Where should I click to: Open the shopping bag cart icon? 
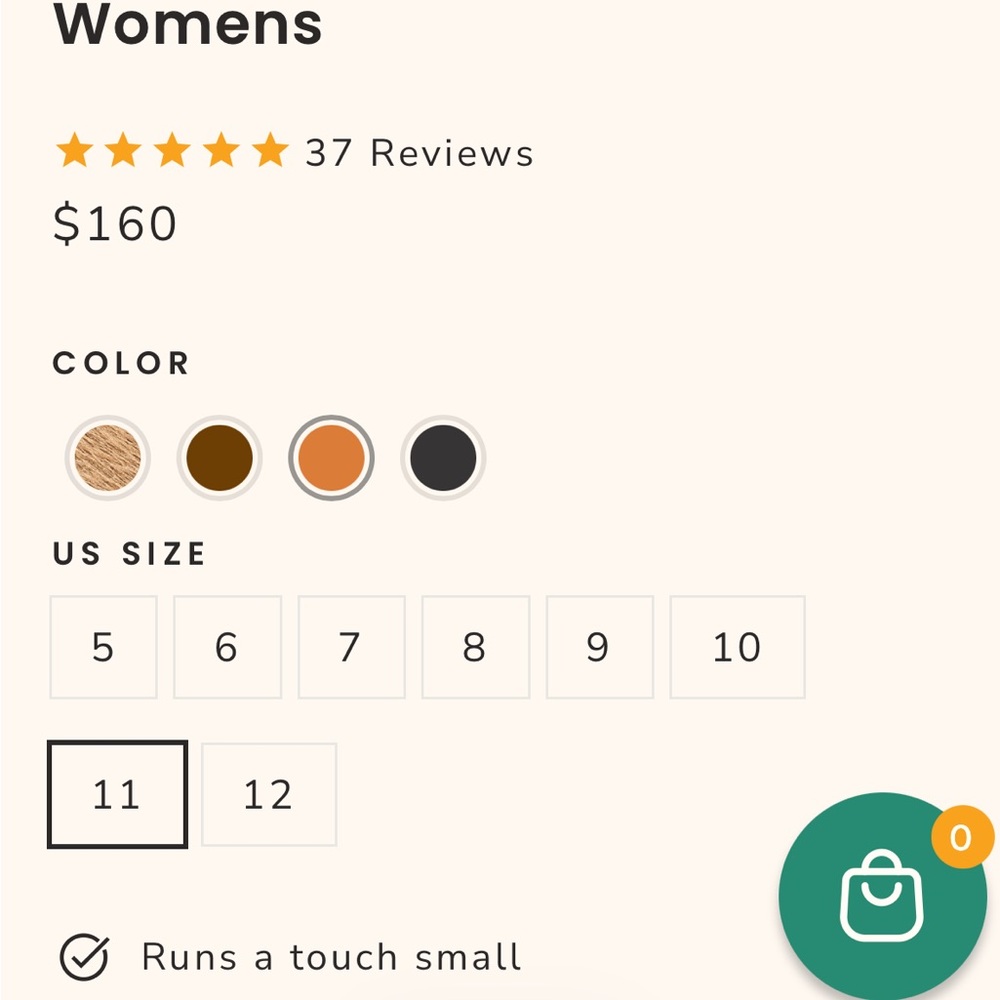883,895
